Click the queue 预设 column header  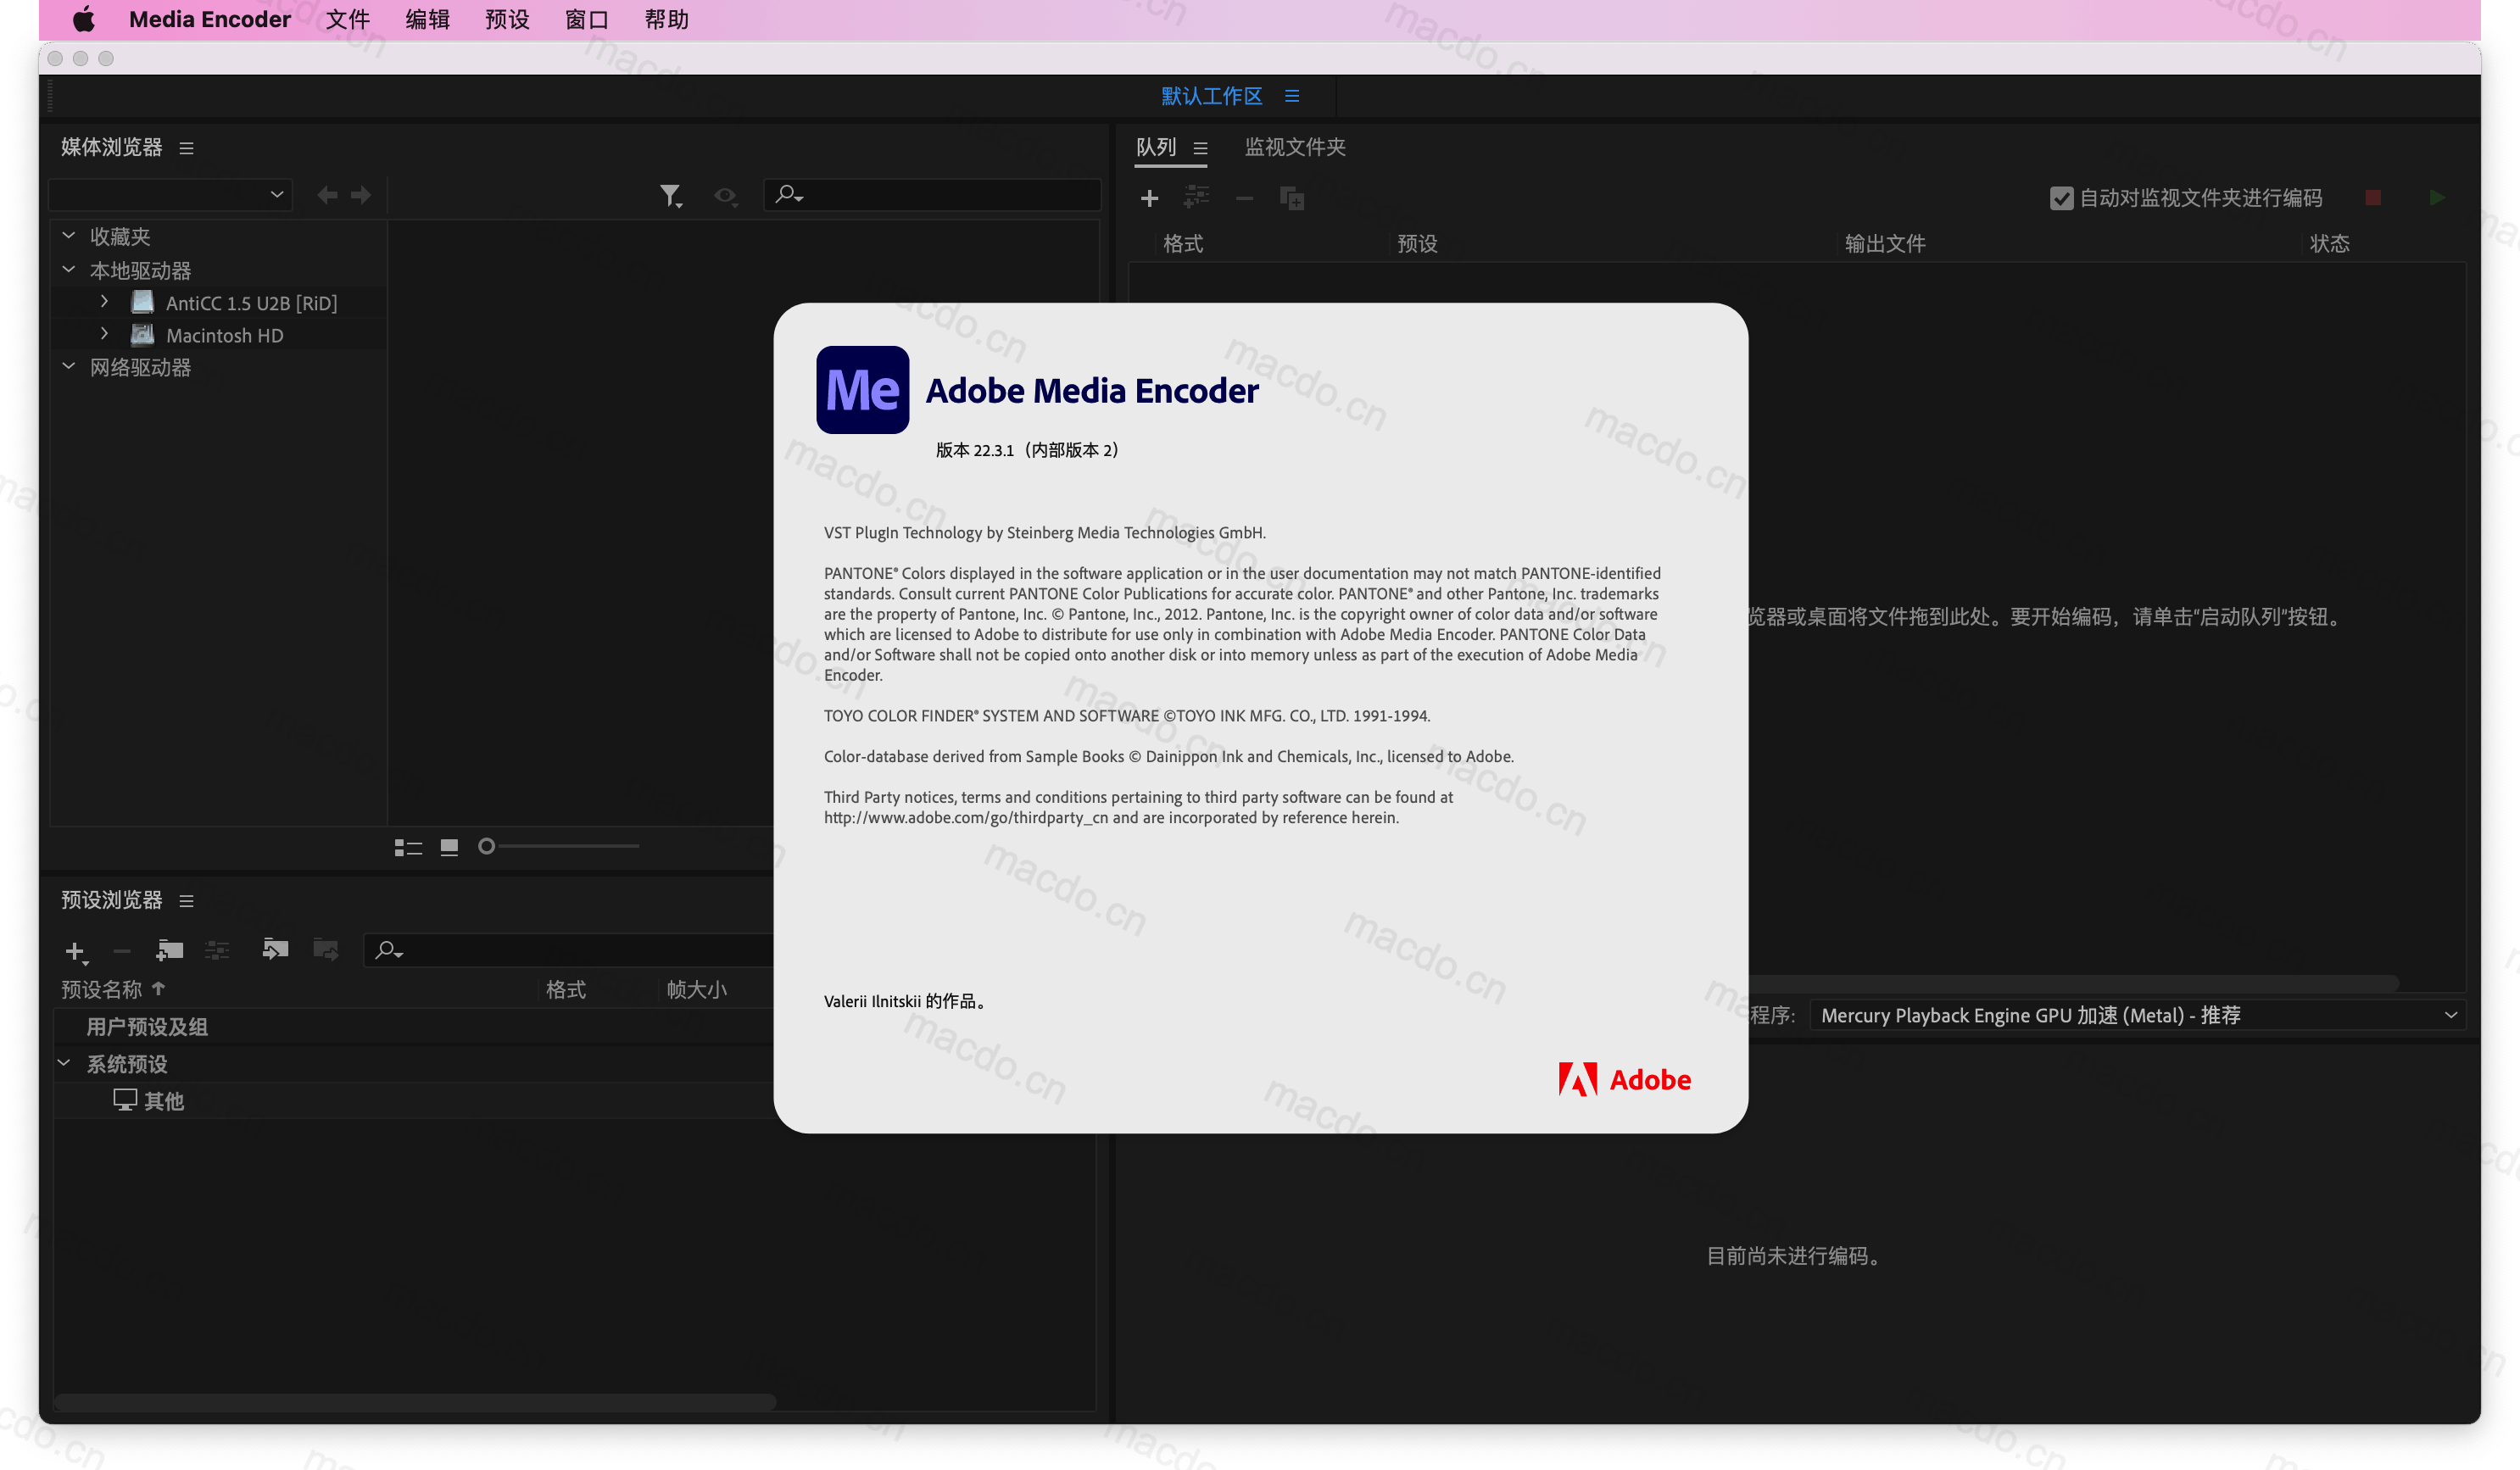tap(1417, 243)
